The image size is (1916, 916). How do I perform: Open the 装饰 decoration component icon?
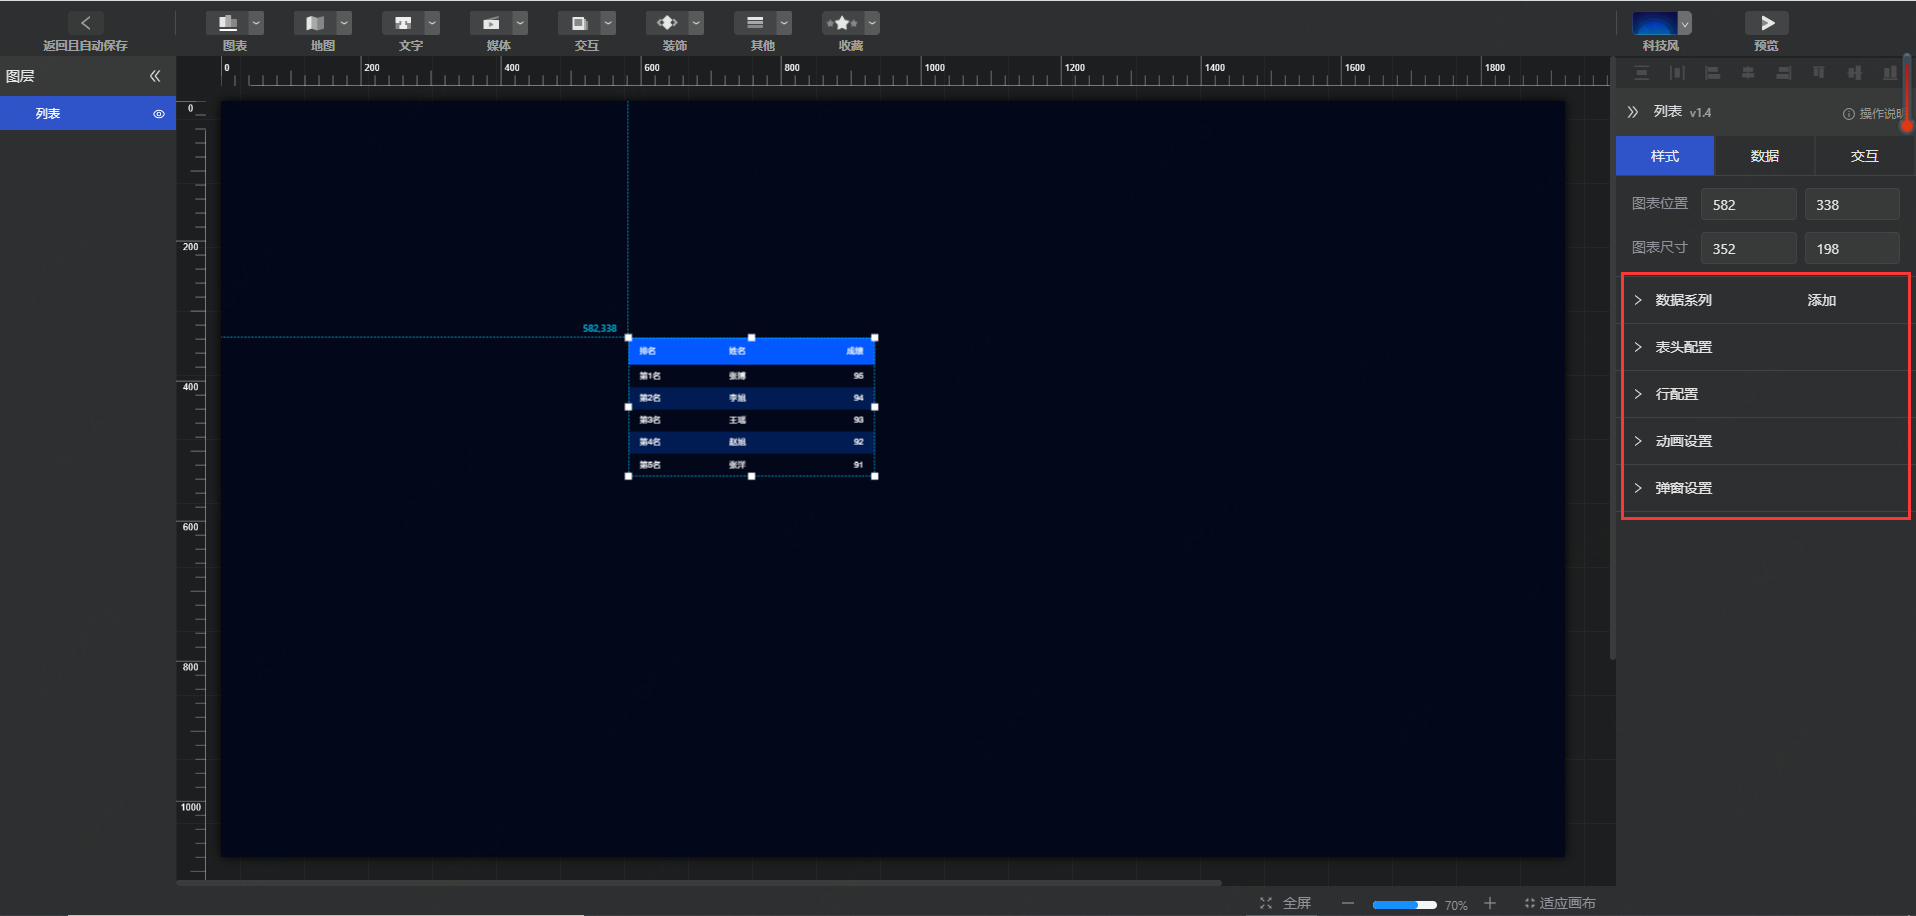668,22
